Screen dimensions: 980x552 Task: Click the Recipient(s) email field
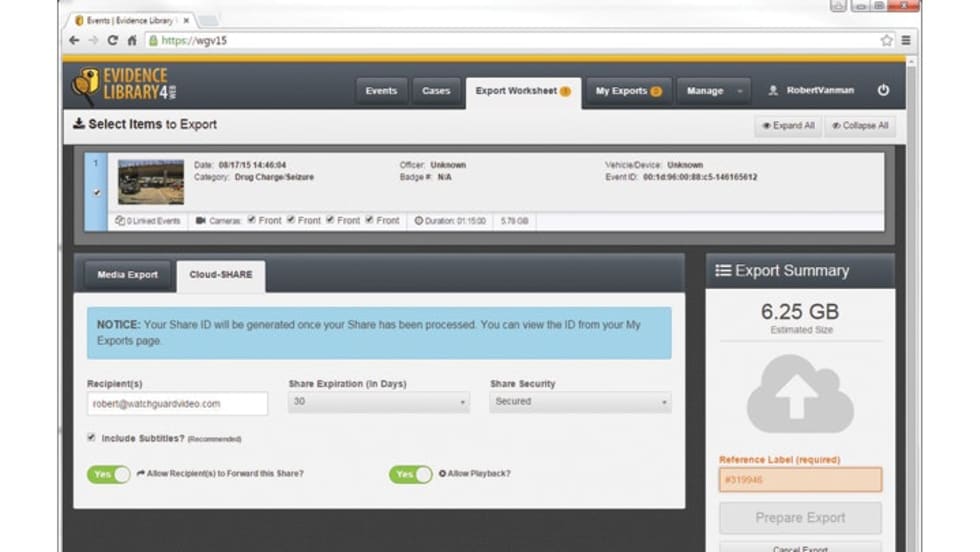tap(177, 403)
